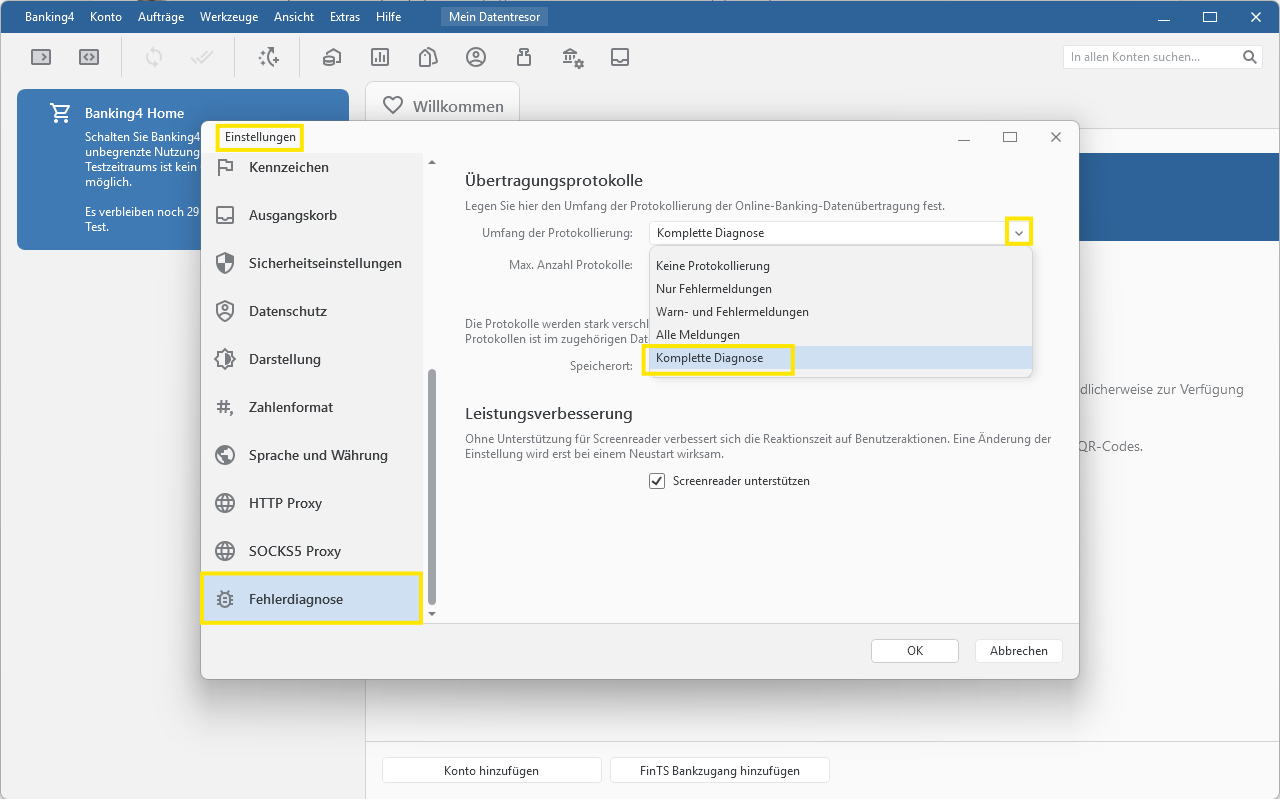Switch to the Willkommen tab
Viewport: 1280px width, 799px height.
pos(443,105)
